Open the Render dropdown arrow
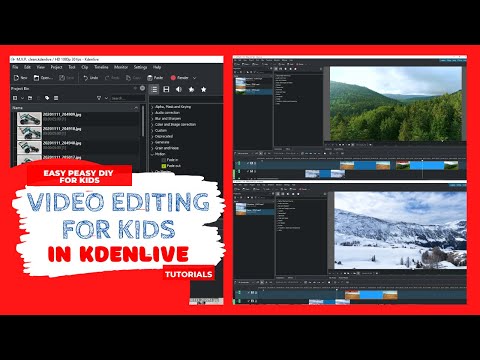Image resolution: width=480 pixels, height=360 pixels. 195,78
